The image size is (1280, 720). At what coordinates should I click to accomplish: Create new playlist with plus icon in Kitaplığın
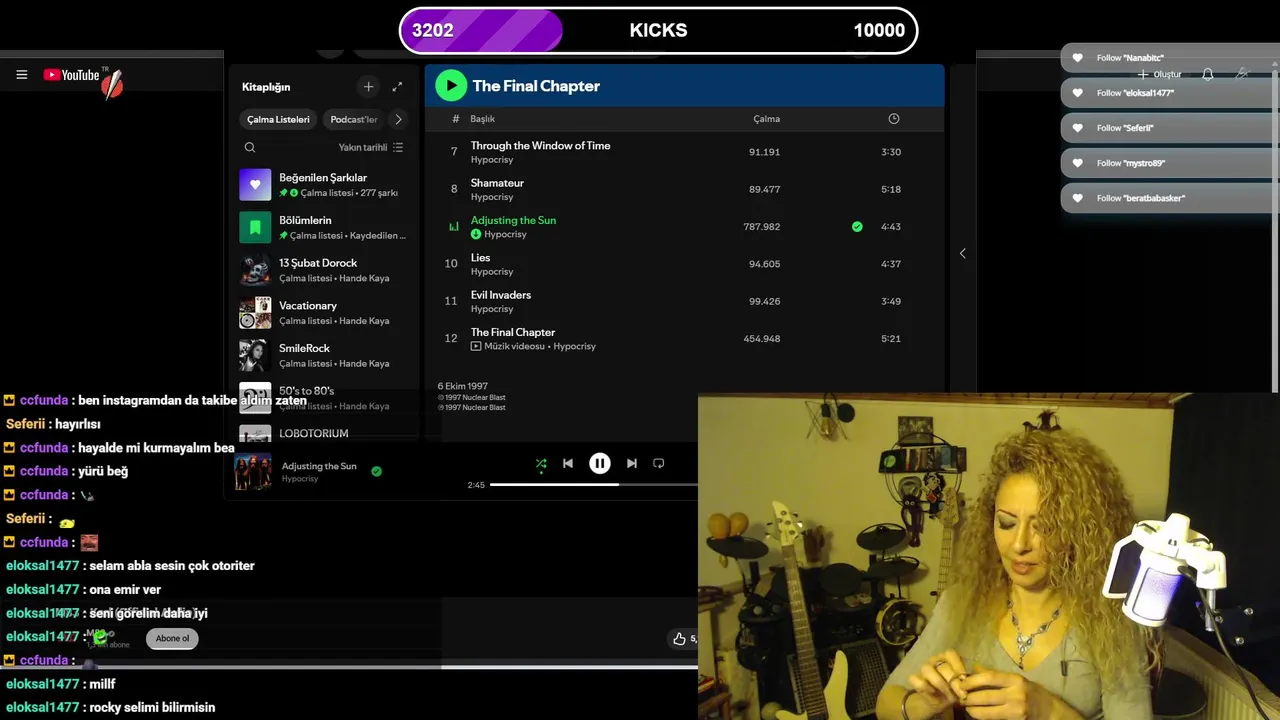368,87
